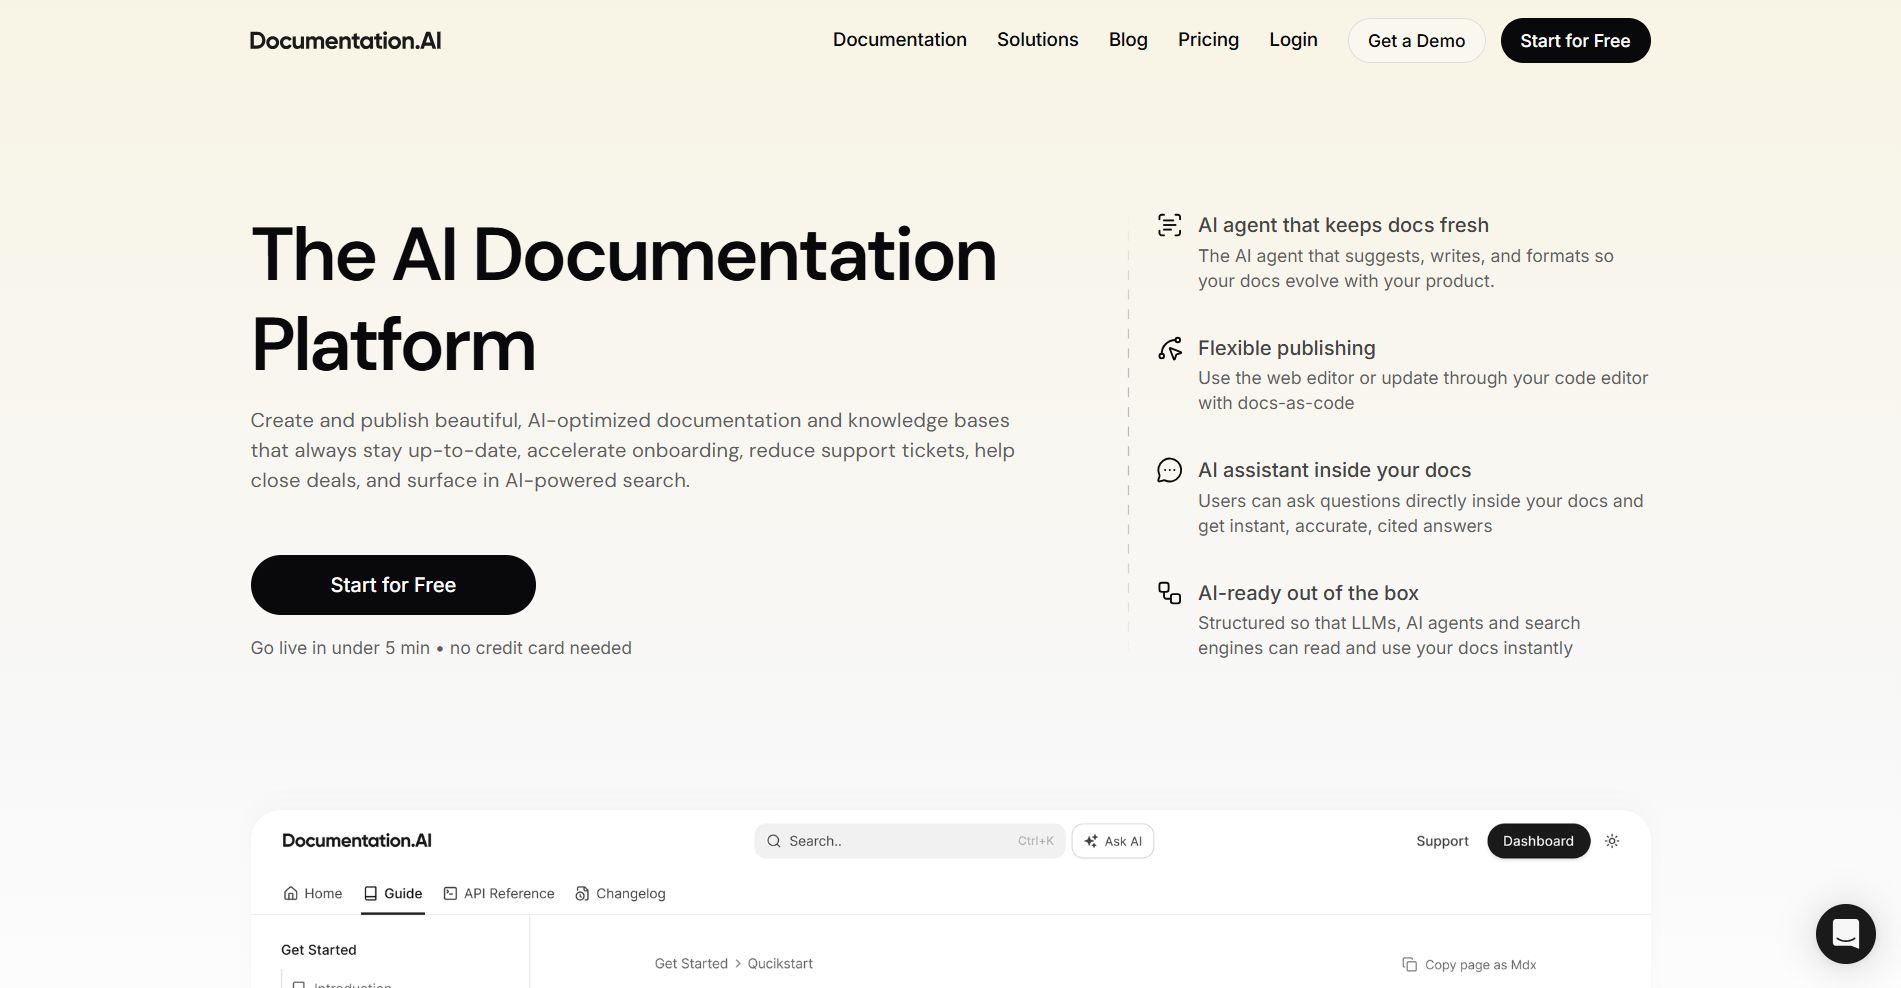Switch to the Changelog tab
Image resolution: width=1901 pixels, height=988 pixels.
pos(620,893)
